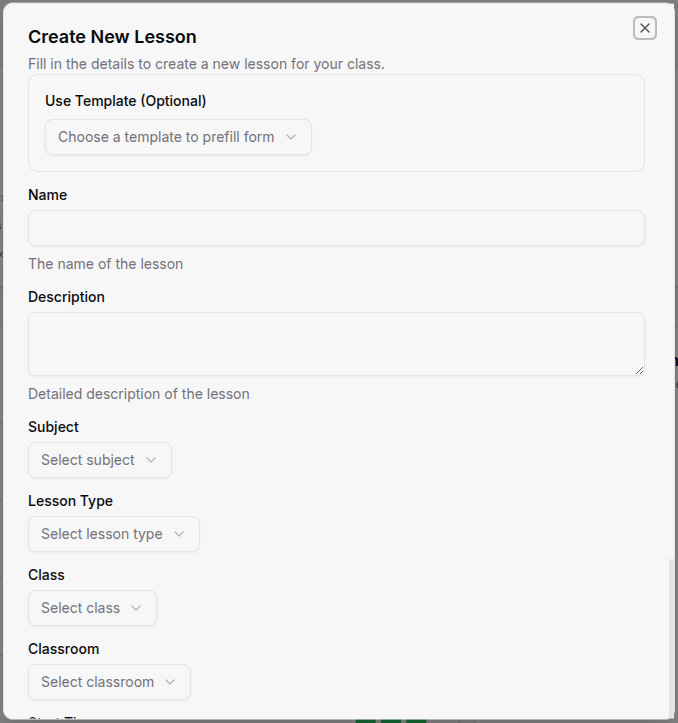
Task: Click the Use Template (Optional) label
Action: pos(126,101)
